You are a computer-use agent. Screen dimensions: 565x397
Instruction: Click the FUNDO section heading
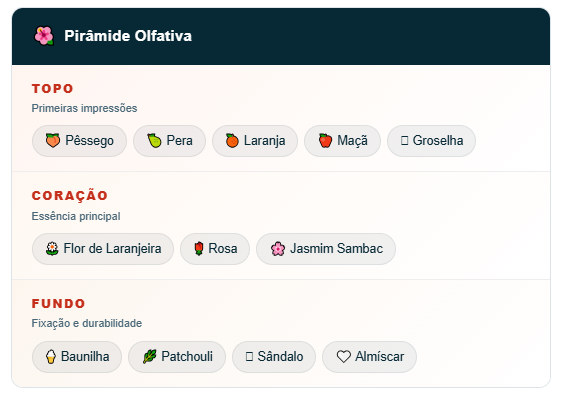[58, 303]
